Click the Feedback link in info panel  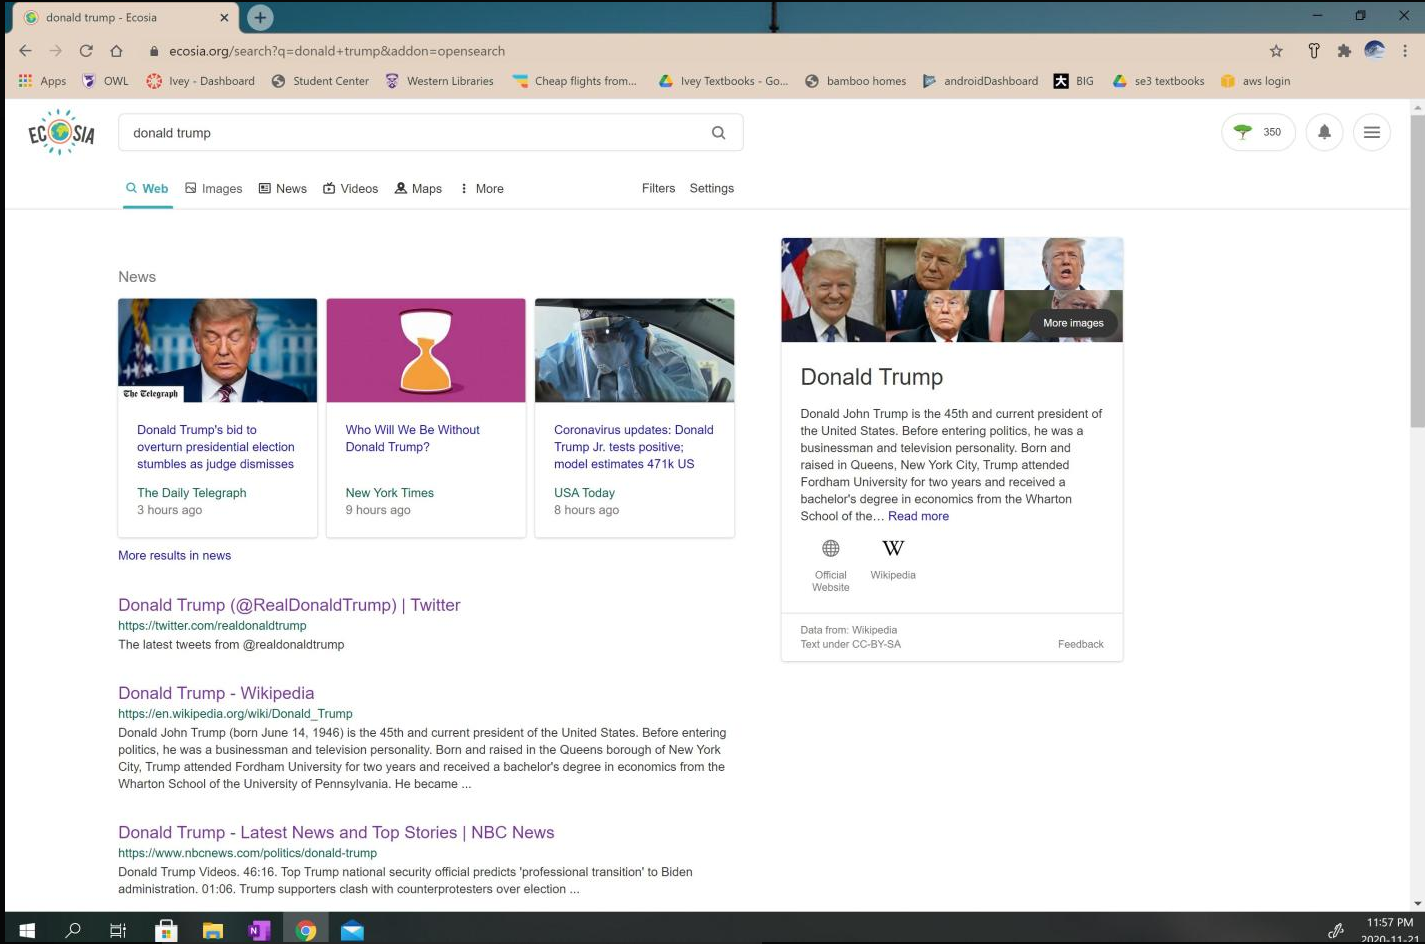tap(1080, 644)
